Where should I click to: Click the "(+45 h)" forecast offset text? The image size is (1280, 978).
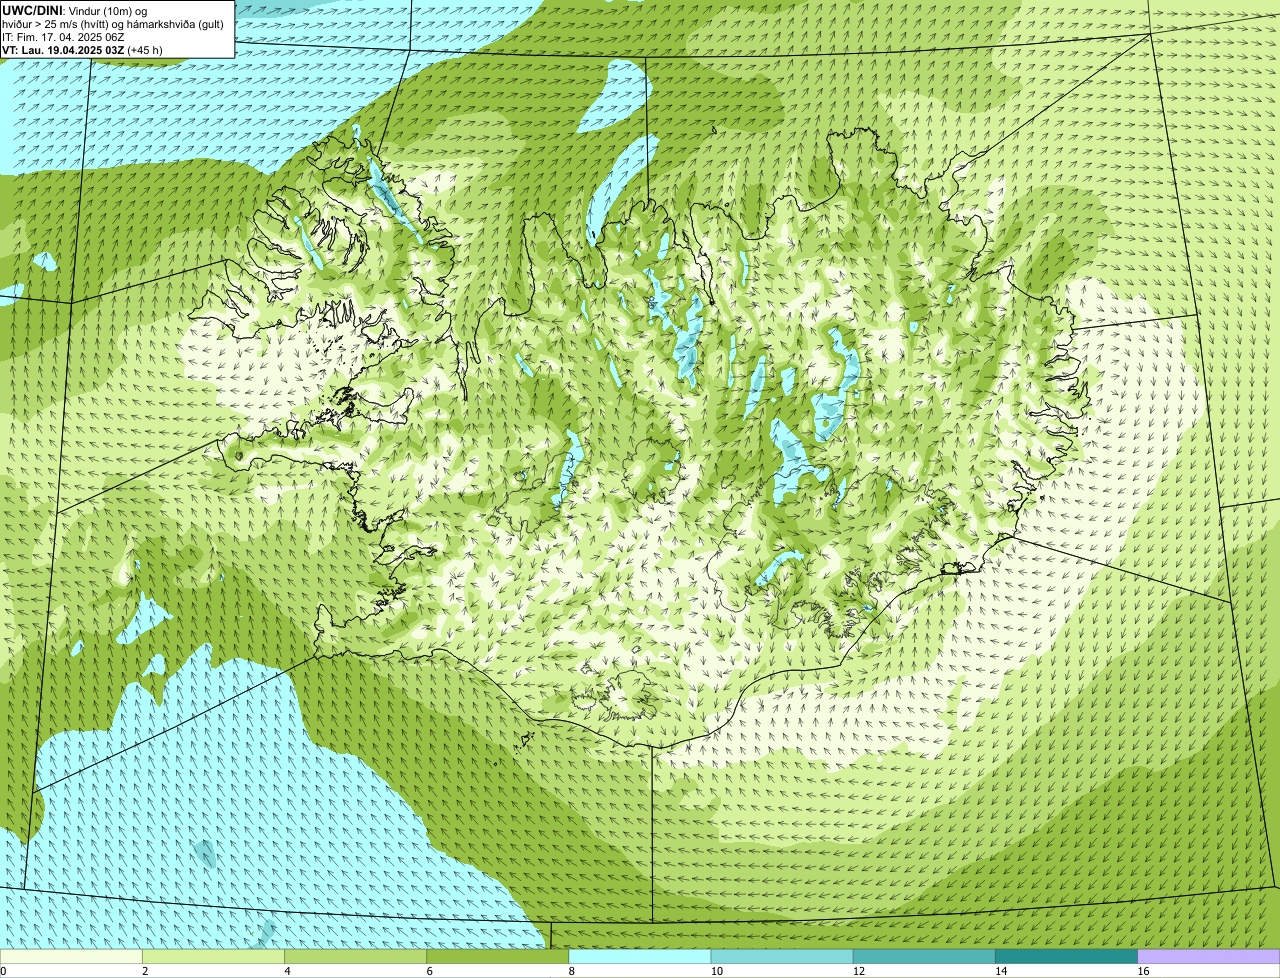point(145,50)
